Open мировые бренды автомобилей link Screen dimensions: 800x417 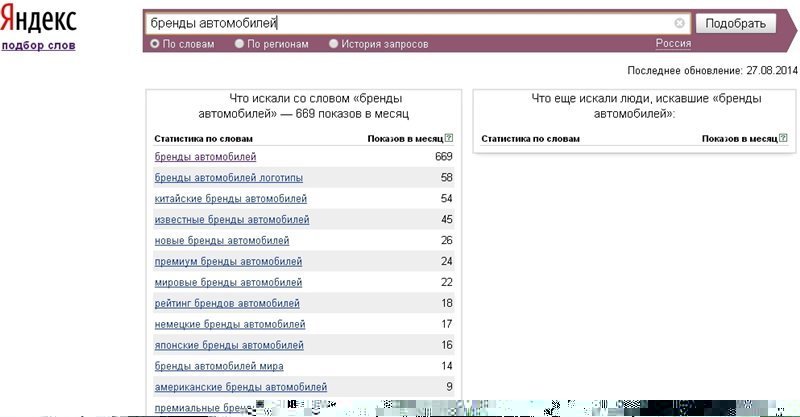(x=229, y=283)
